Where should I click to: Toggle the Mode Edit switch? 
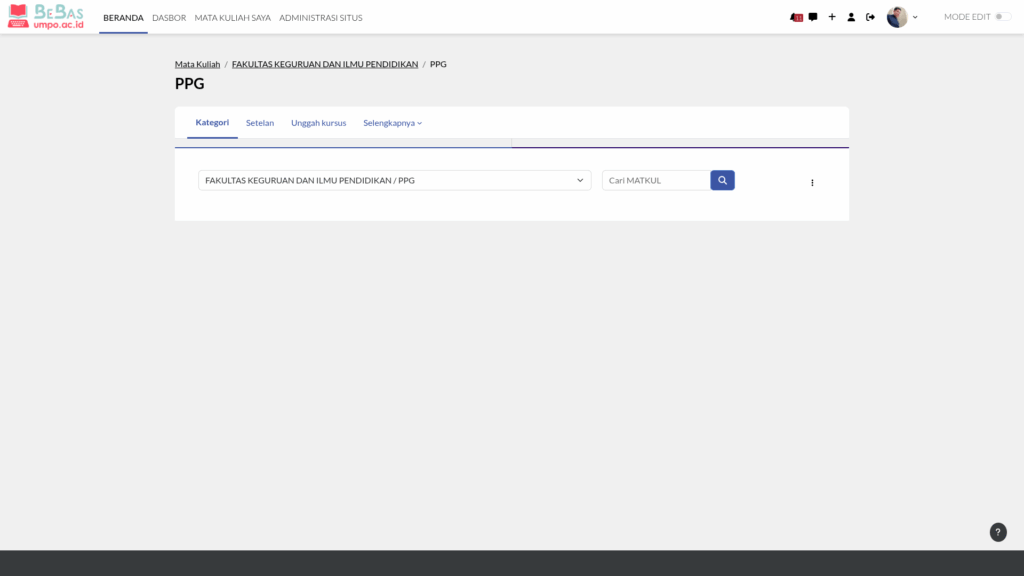click(x=1002, y=17)
